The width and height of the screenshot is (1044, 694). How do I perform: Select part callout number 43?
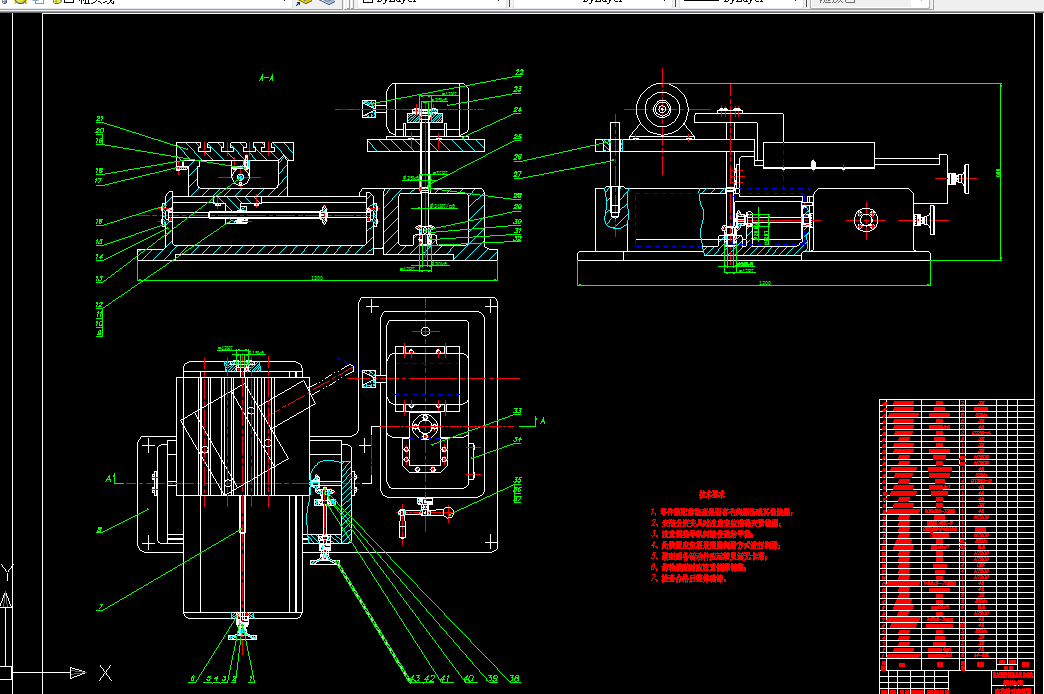point(415,679)
